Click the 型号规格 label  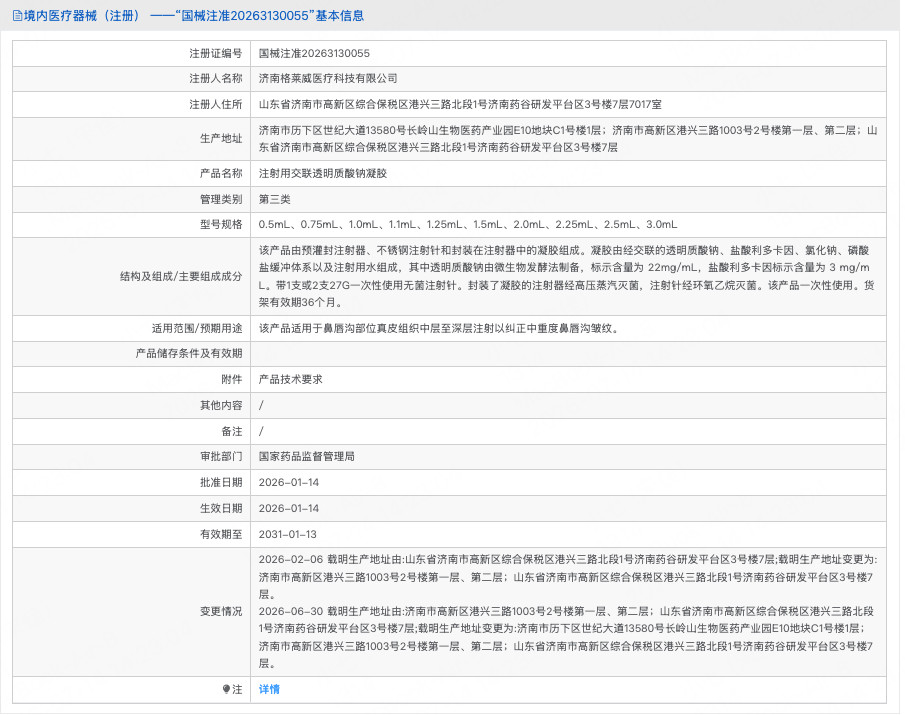click(221, 224)
